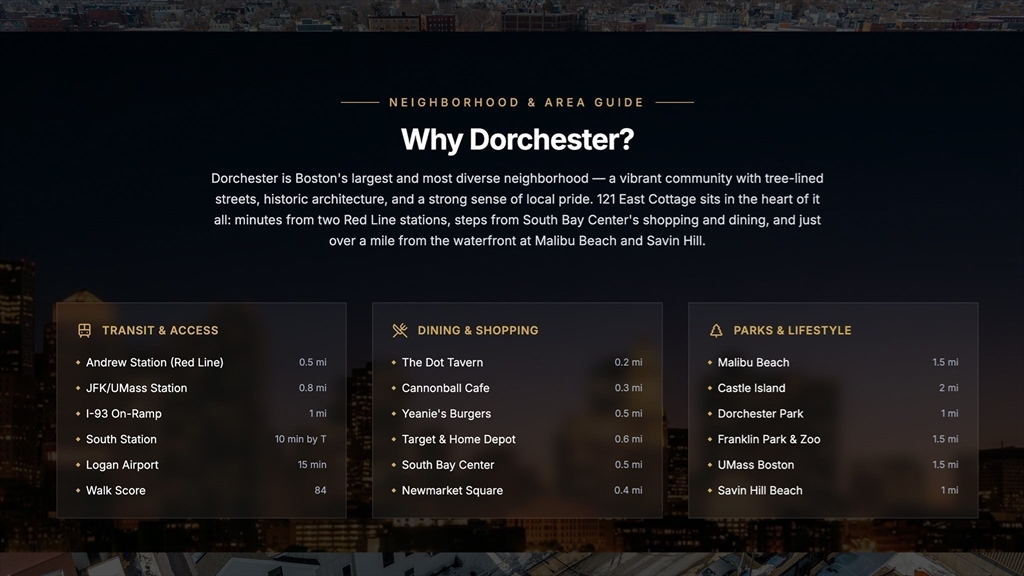Click the Castle Island entry

(751, 388)
